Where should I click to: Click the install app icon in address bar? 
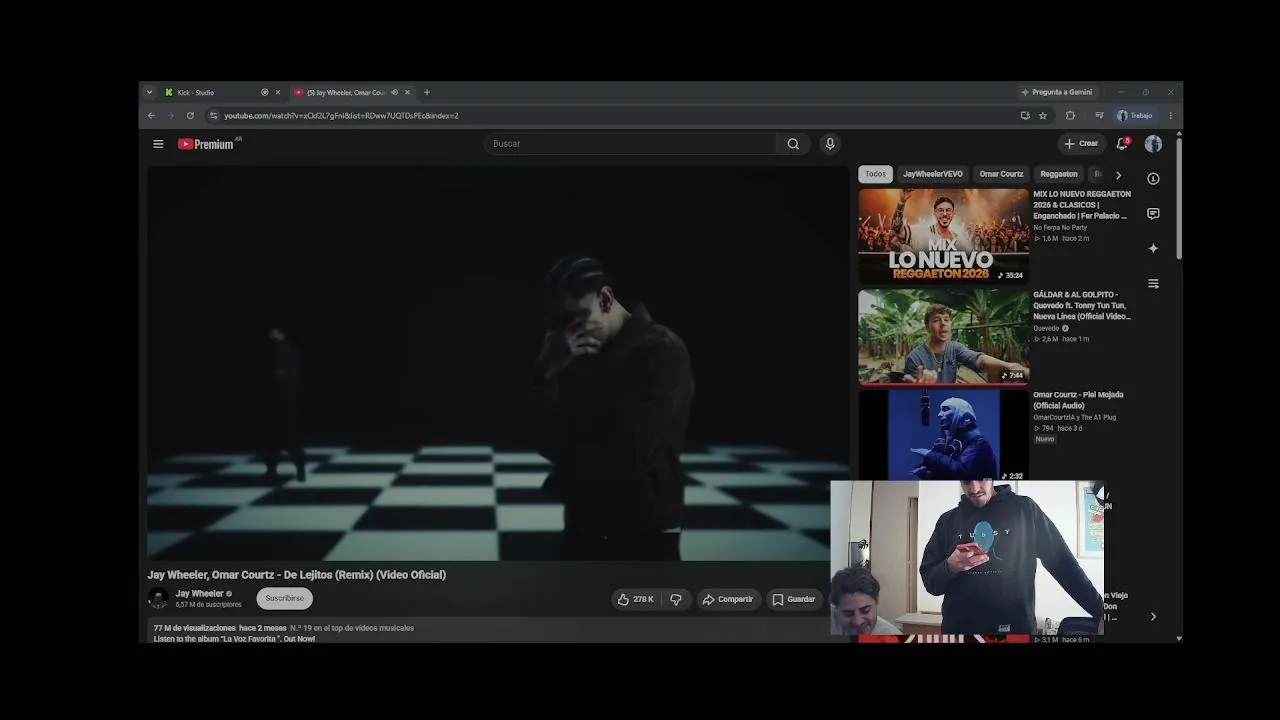(x=1025, y=116)
